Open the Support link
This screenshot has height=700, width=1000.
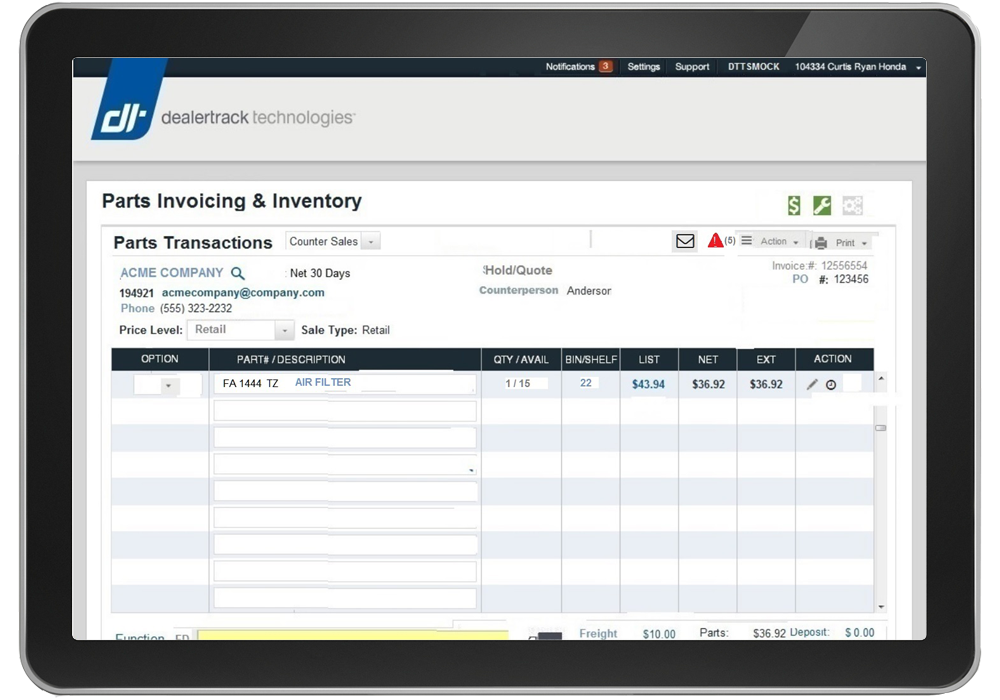tap(692, 66)
